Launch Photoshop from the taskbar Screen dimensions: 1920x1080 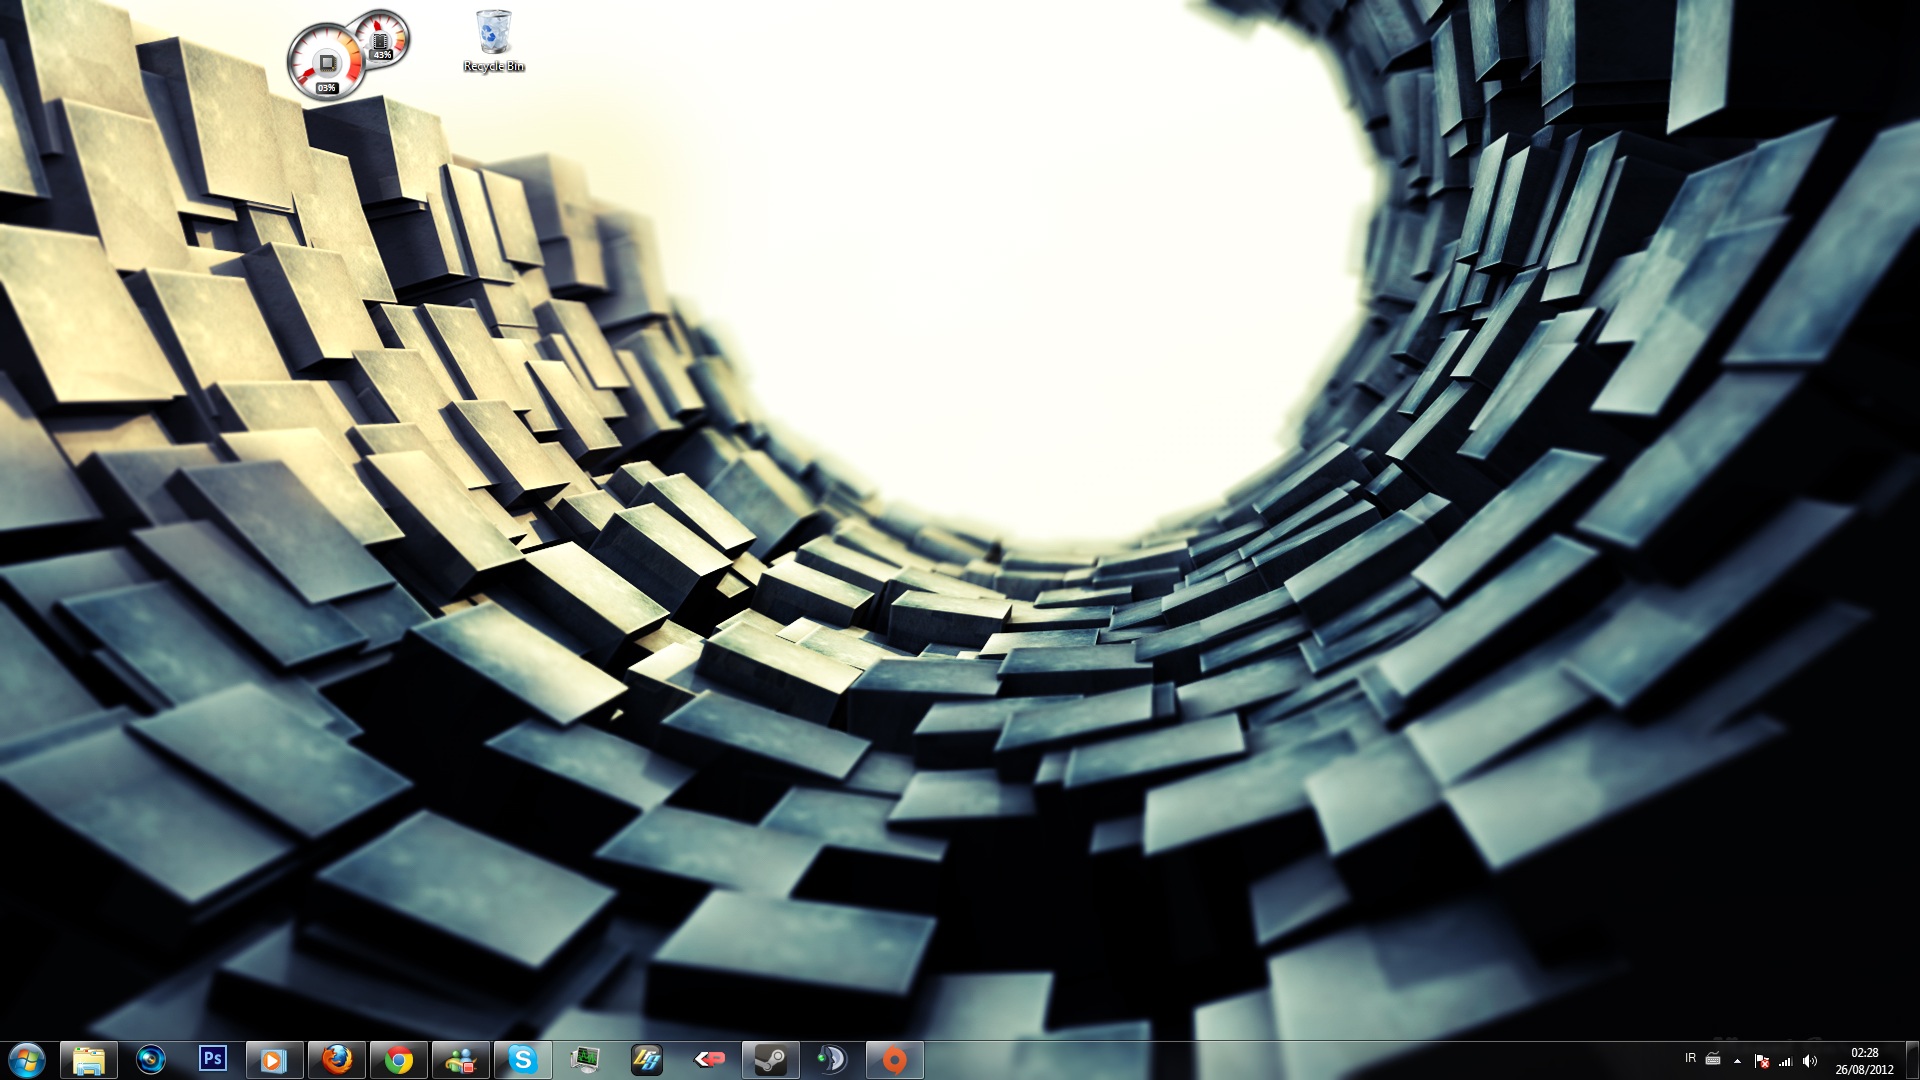(212, 1059)
